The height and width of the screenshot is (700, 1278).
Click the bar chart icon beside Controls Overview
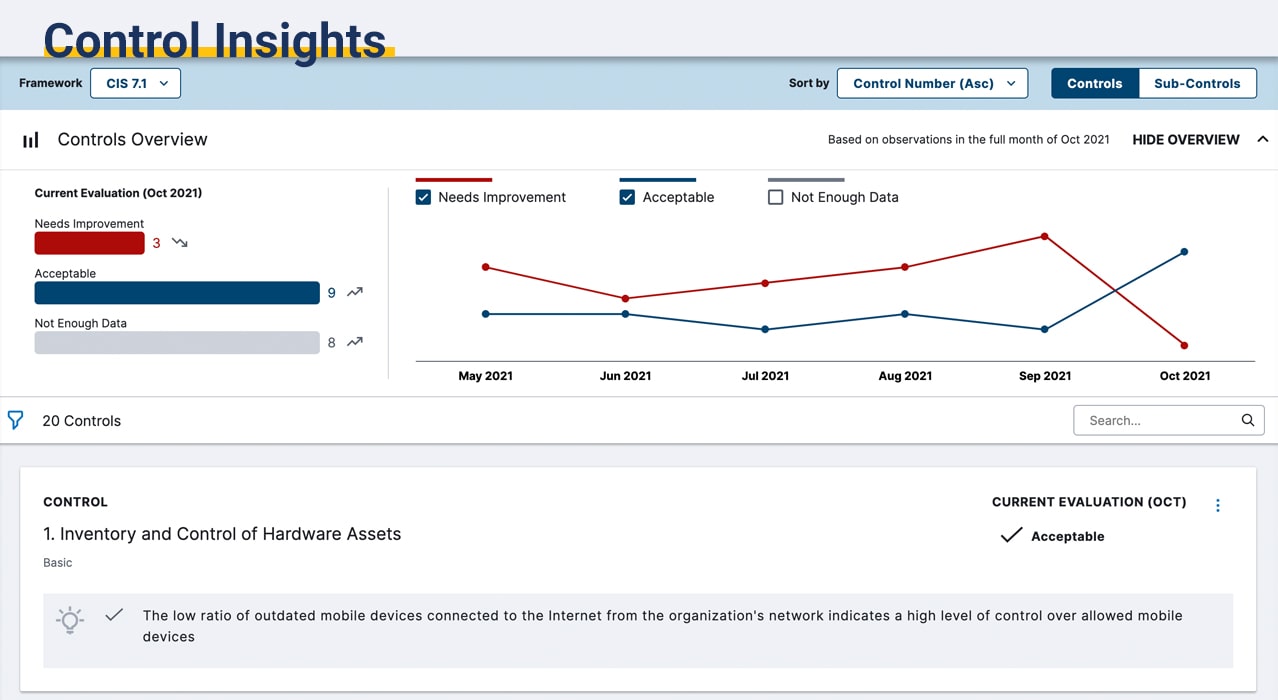31,140
